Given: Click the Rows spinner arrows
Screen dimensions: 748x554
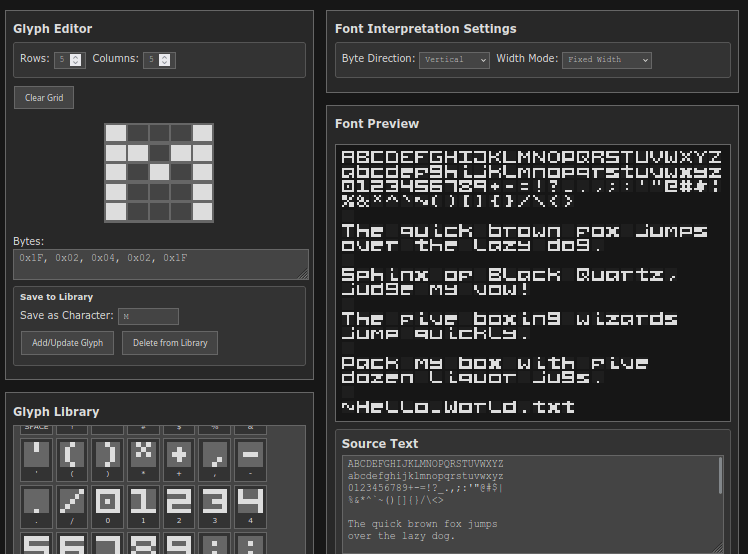Looking at the screenshot, I should tap(77, 60).
